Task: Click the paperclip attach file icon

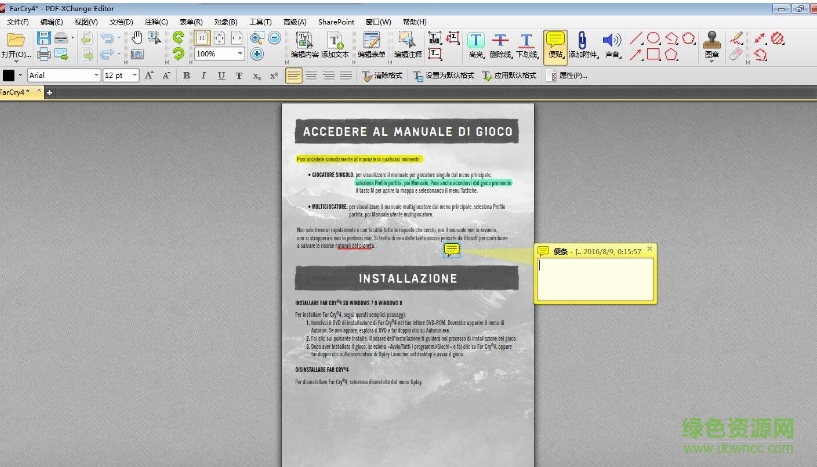Action: [x=582, y=43]
